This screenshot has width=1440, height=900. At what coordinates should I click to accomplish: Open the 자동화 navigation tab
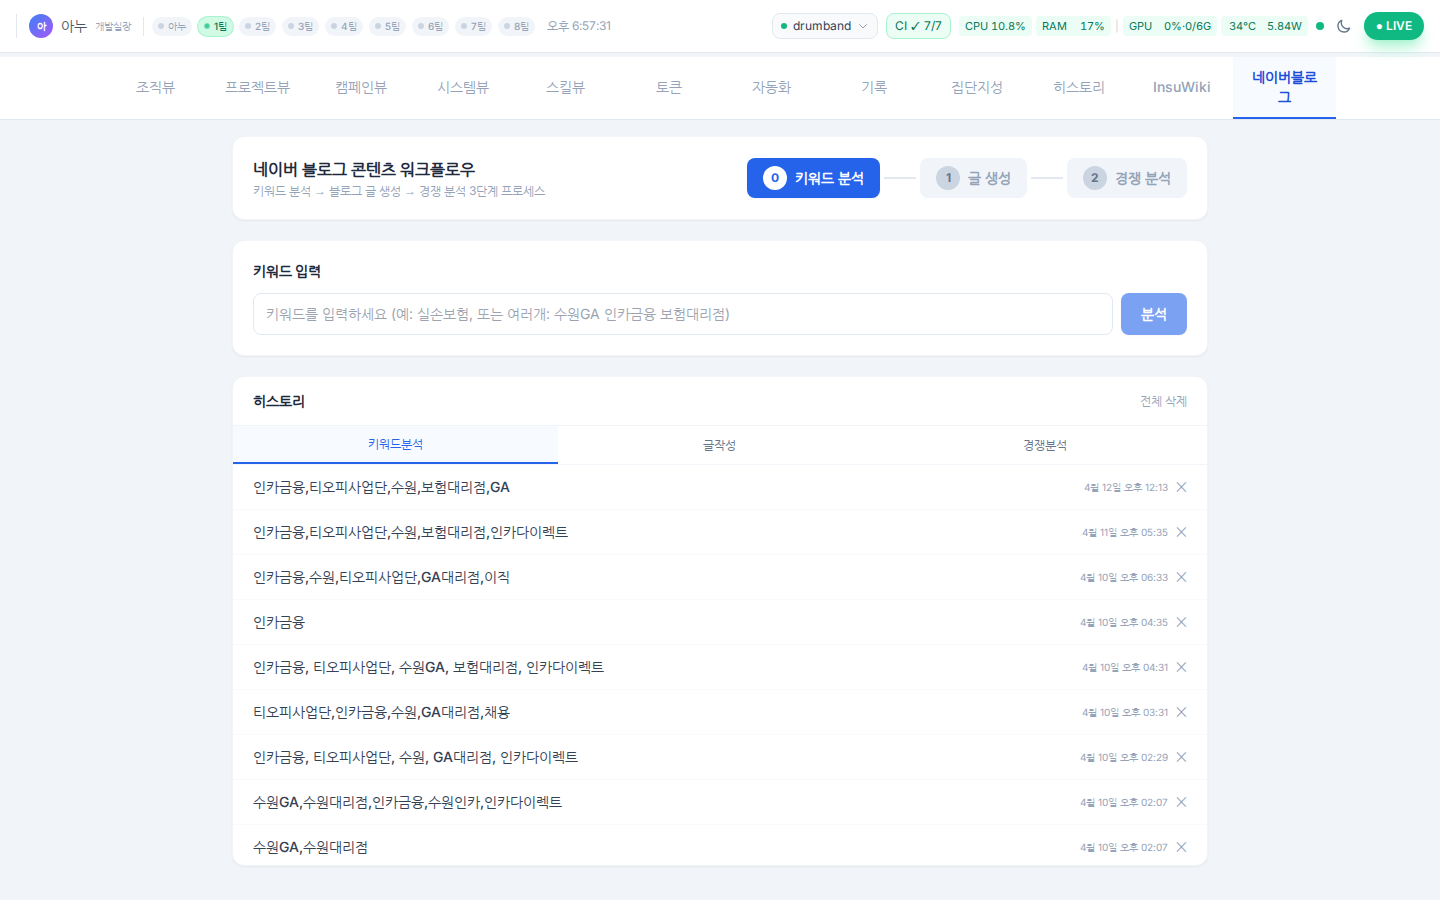[771, 87]
